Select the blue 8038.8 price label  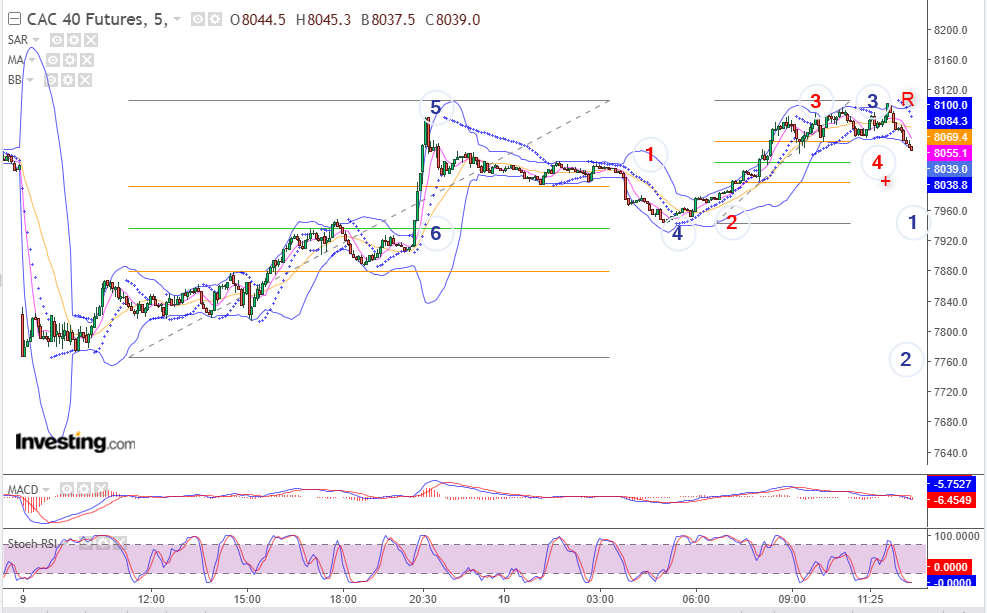pyautogui.click(x=950, y=186)
